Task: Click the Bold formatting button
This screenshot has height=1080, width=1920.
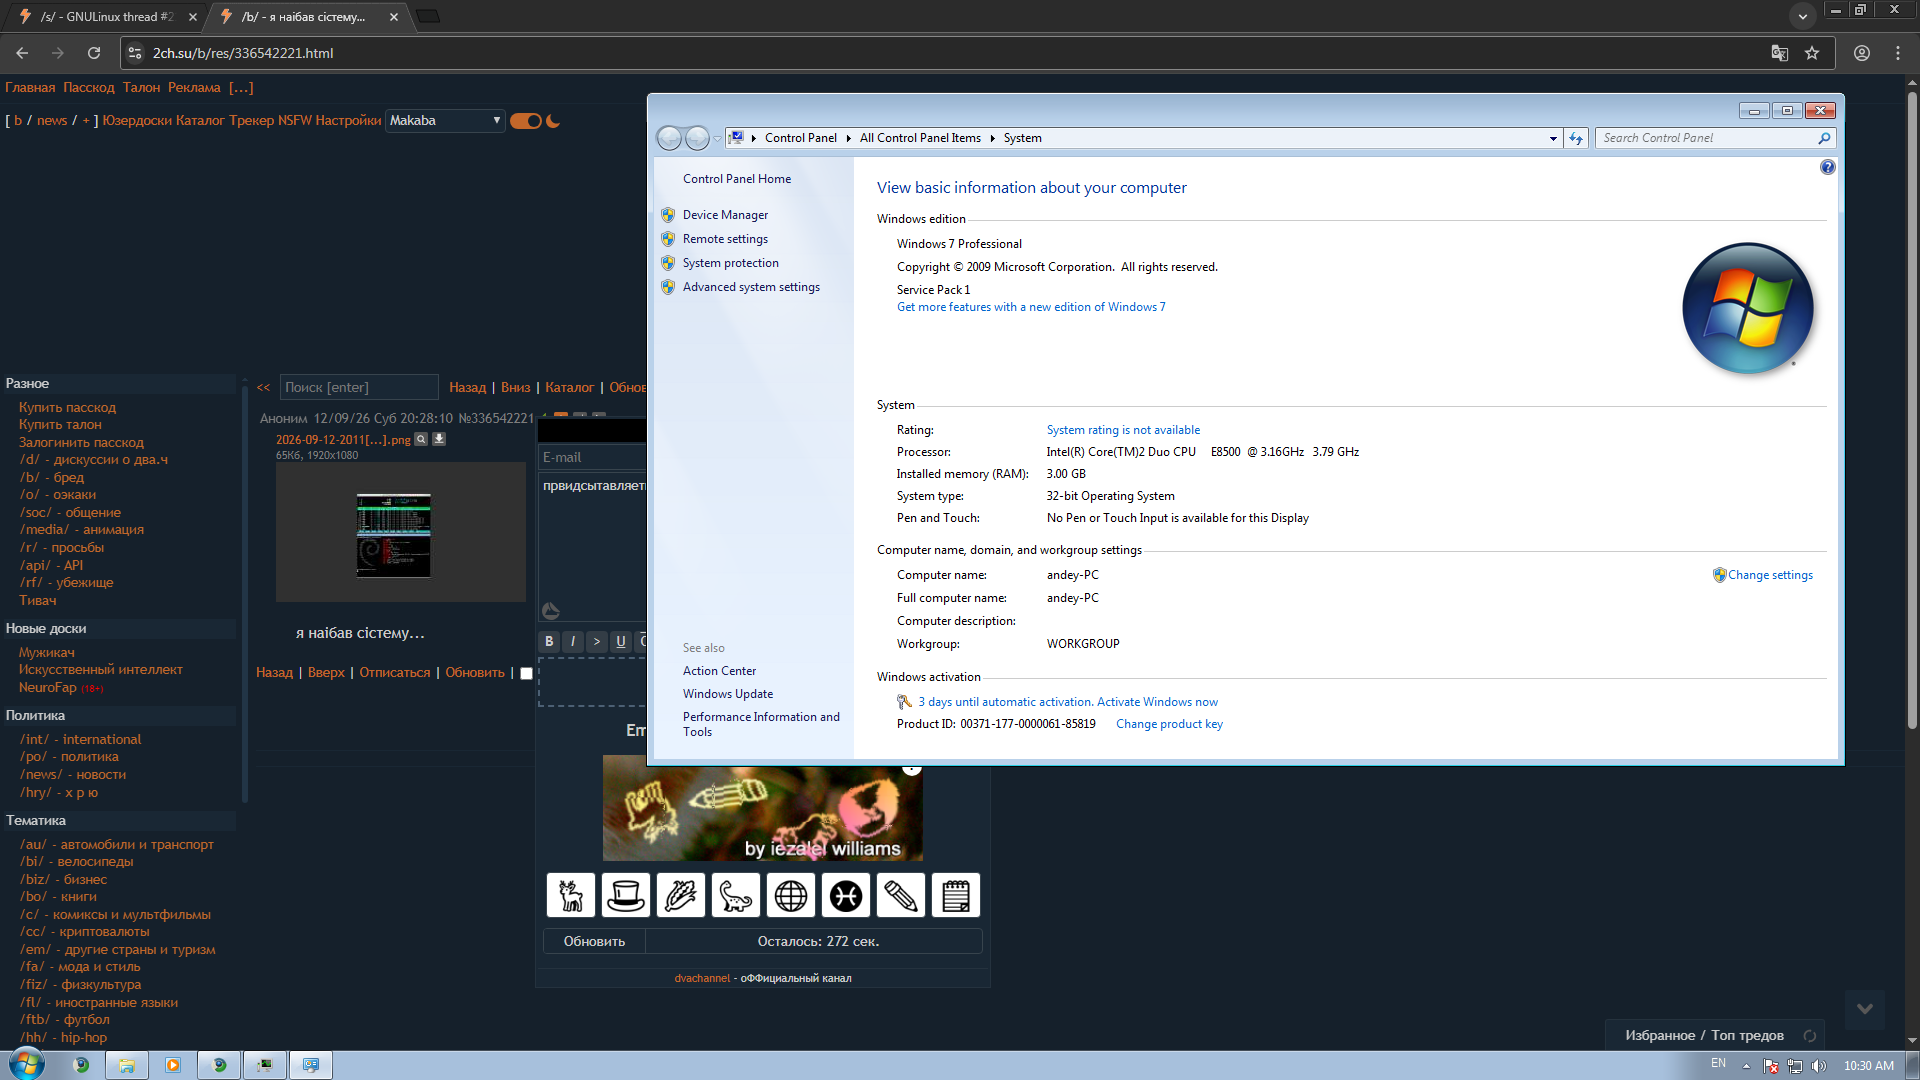Action: coord(549,641)
